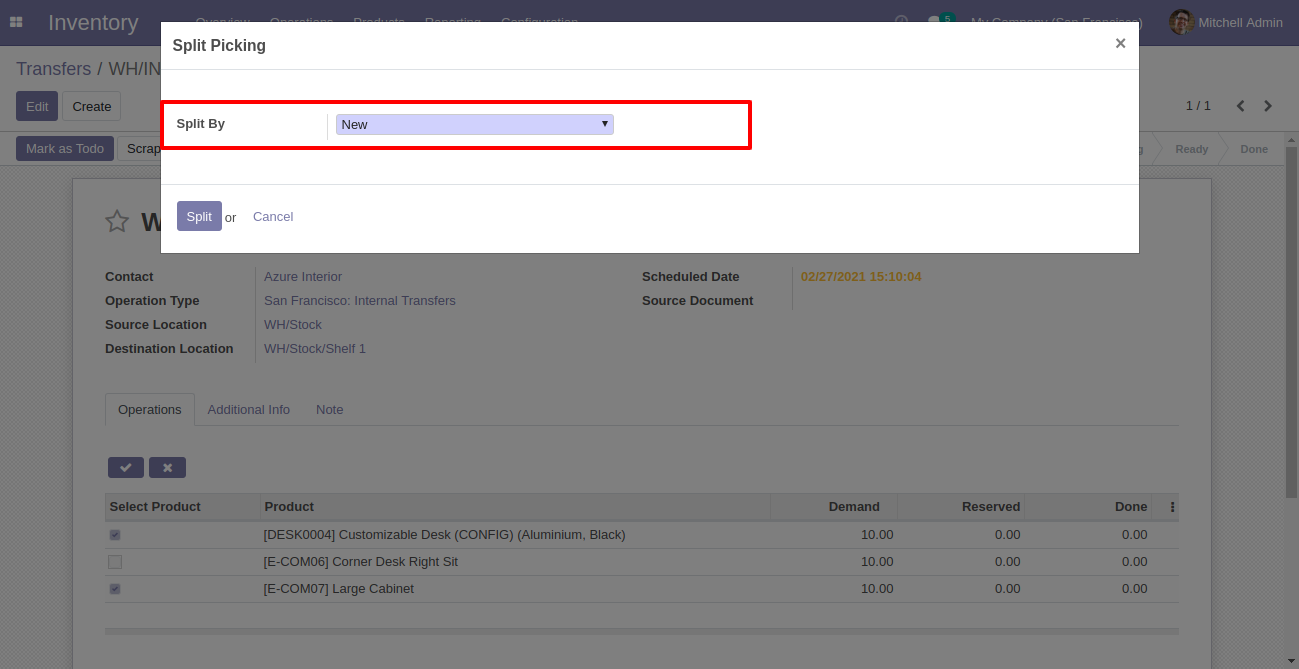Click the horizontal scrollbar under the table
The image size is (1299, 669).
(641, 631)
